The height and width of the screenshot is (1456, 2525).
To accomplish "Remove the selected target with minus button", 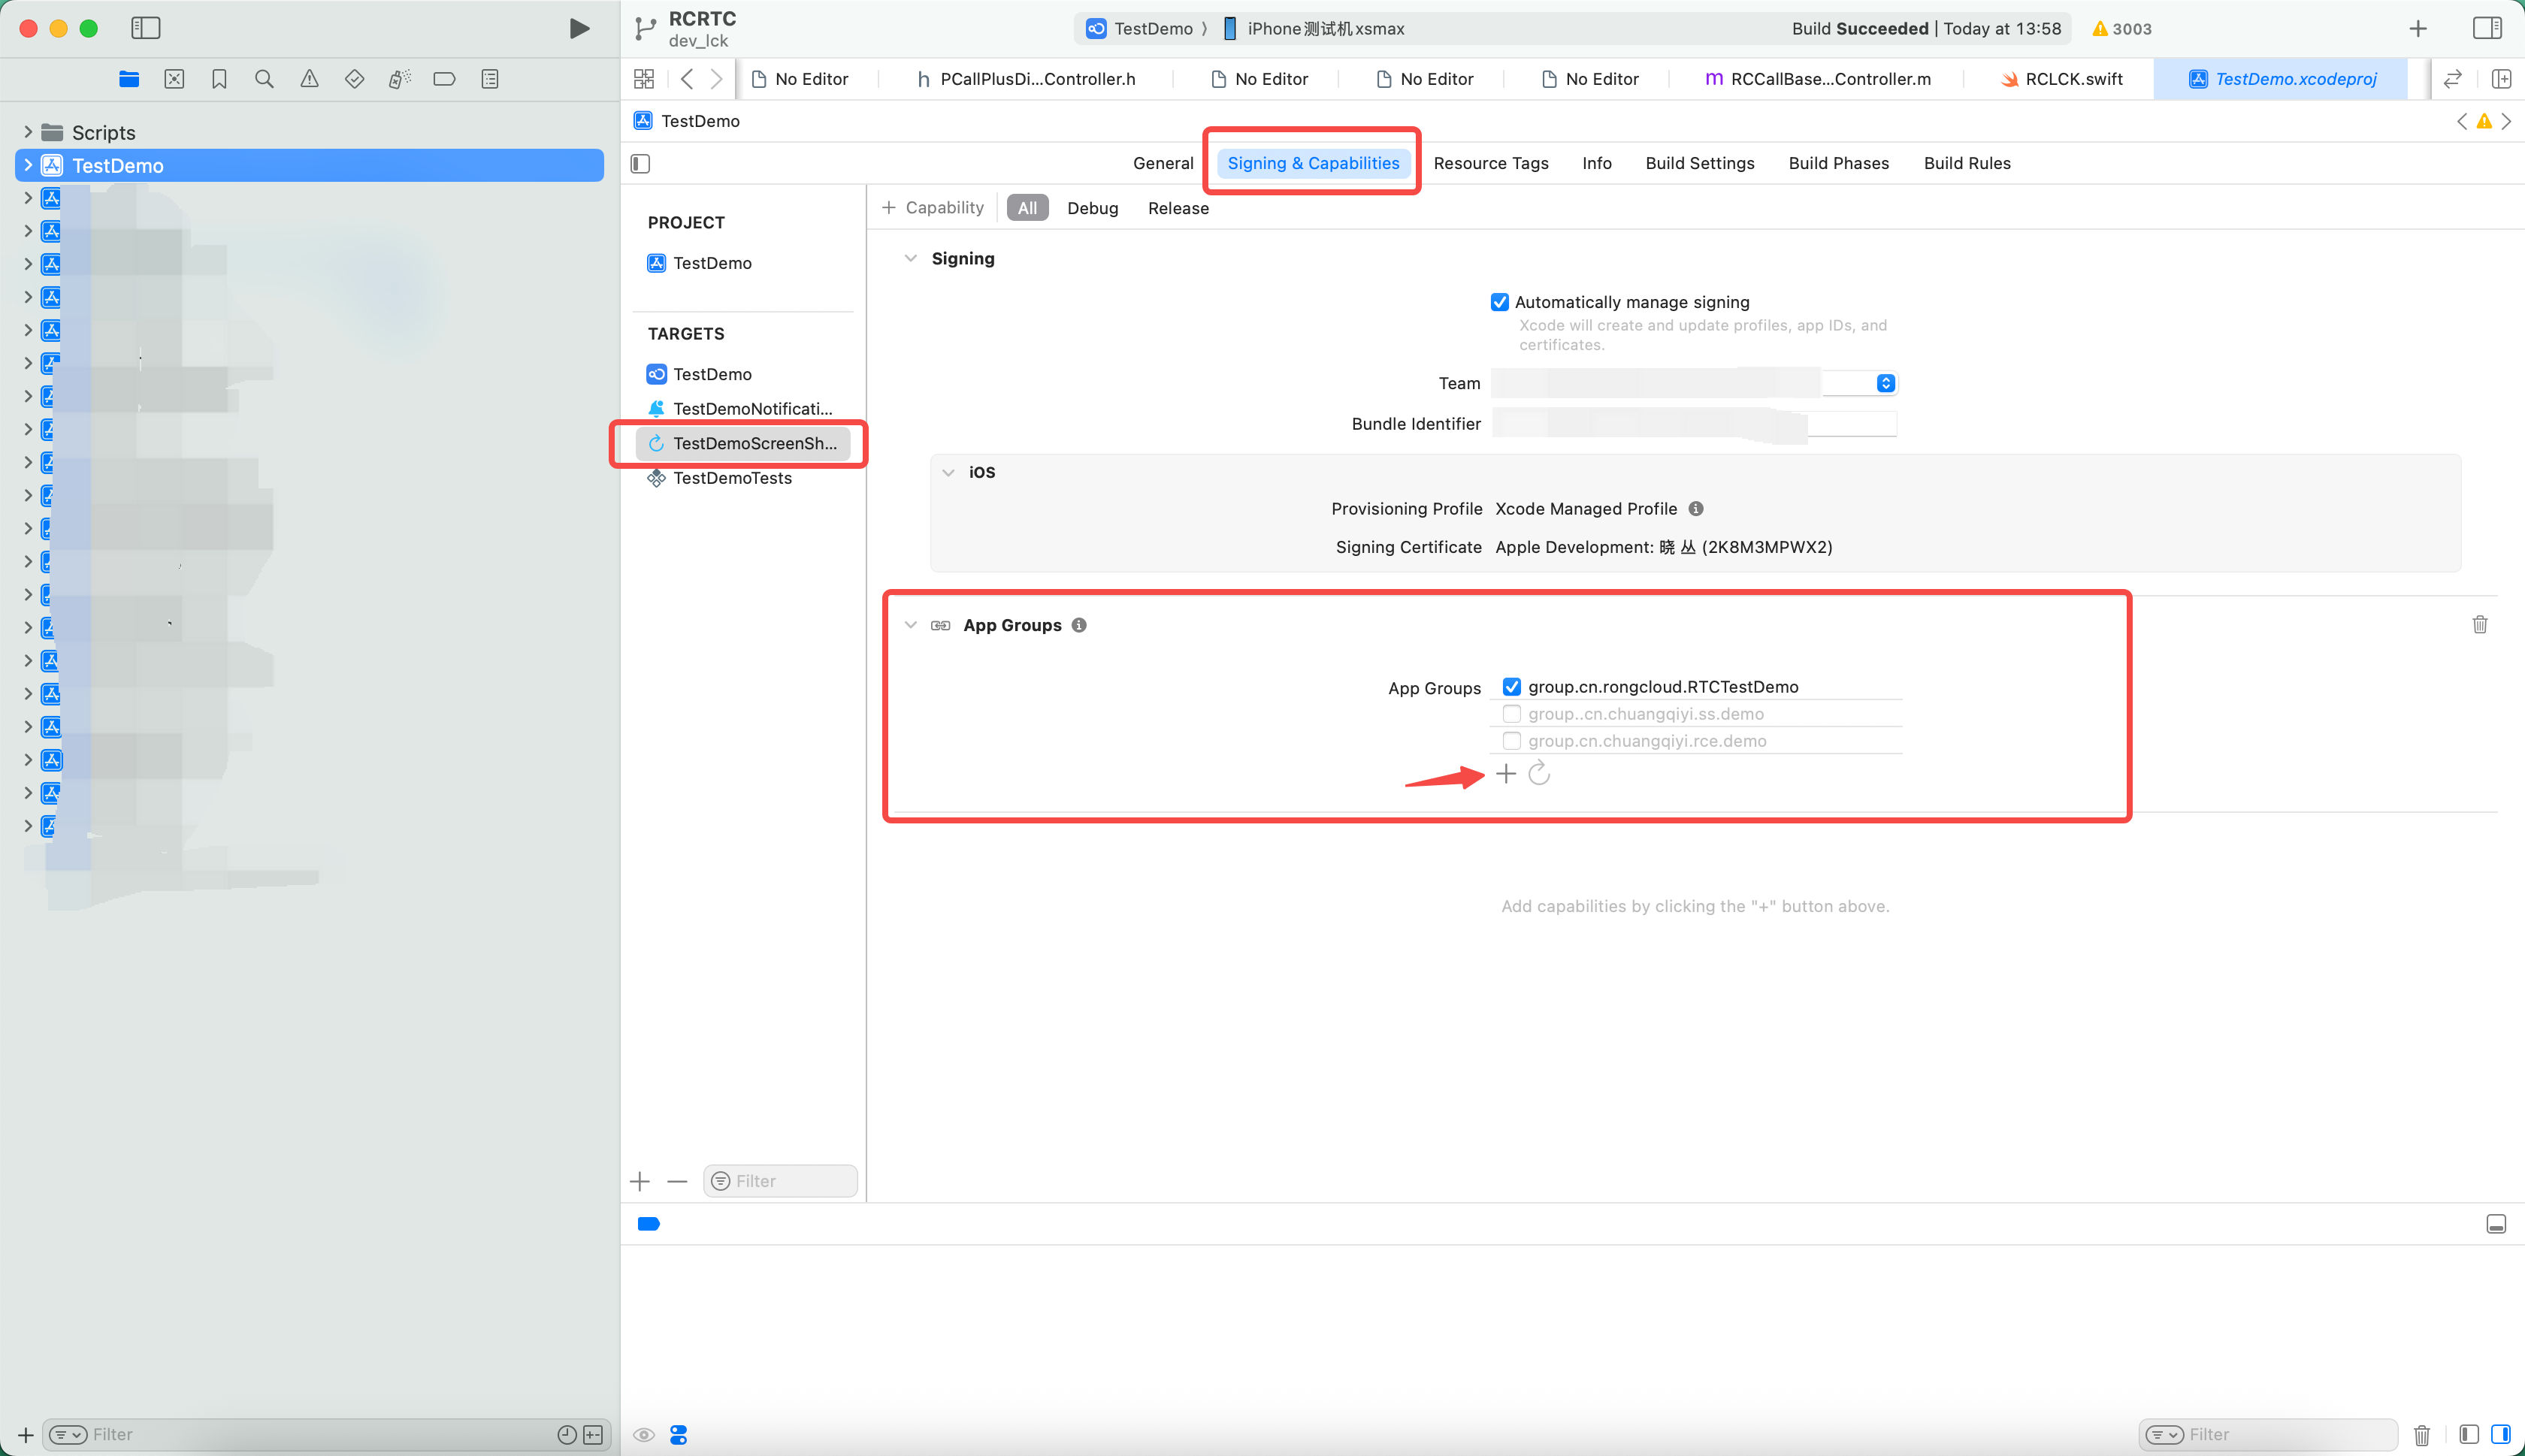I will [x=677, y=1181].
